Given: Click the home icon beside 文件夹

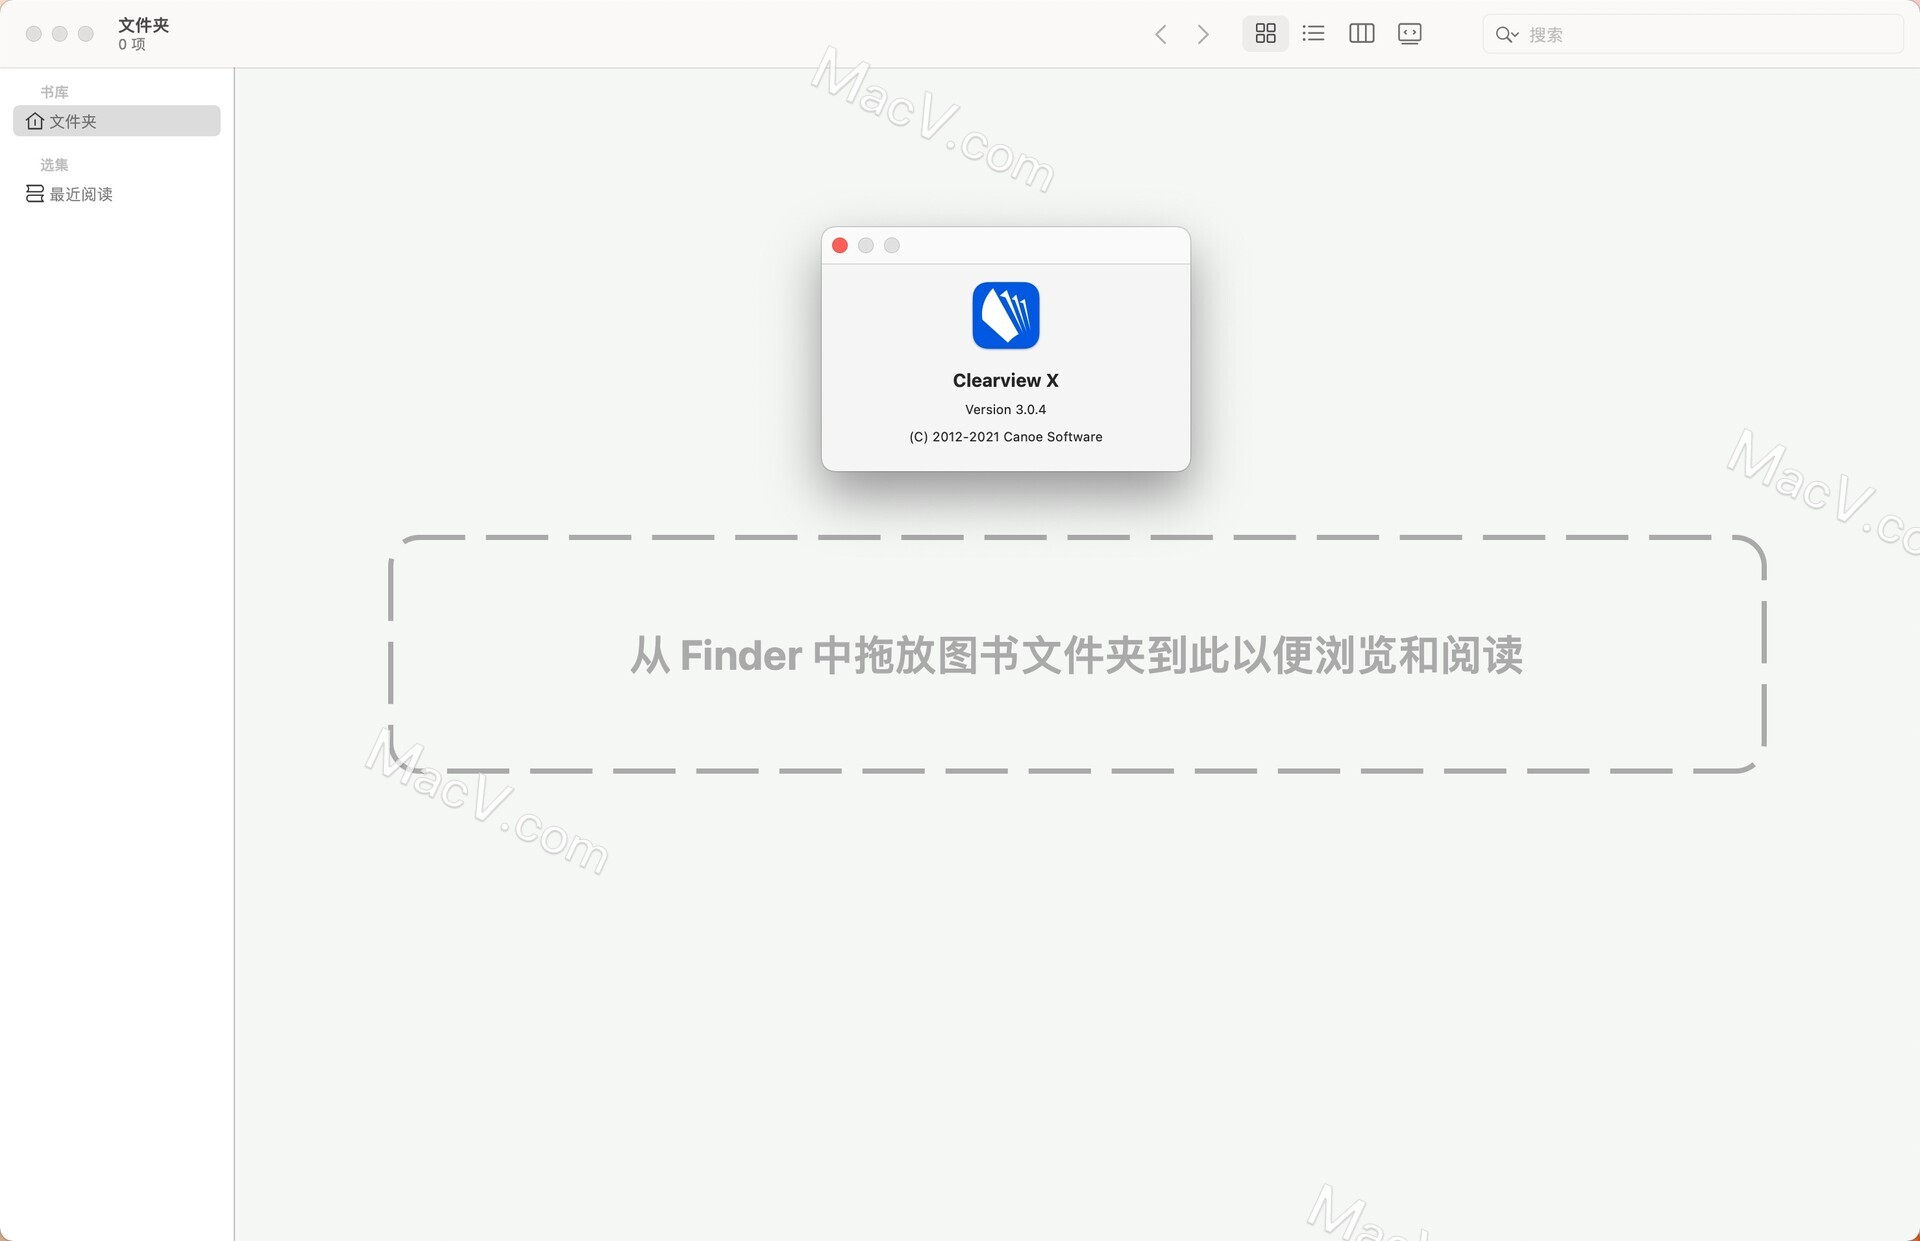Looking at the screenshot, I should coord(35,121).
